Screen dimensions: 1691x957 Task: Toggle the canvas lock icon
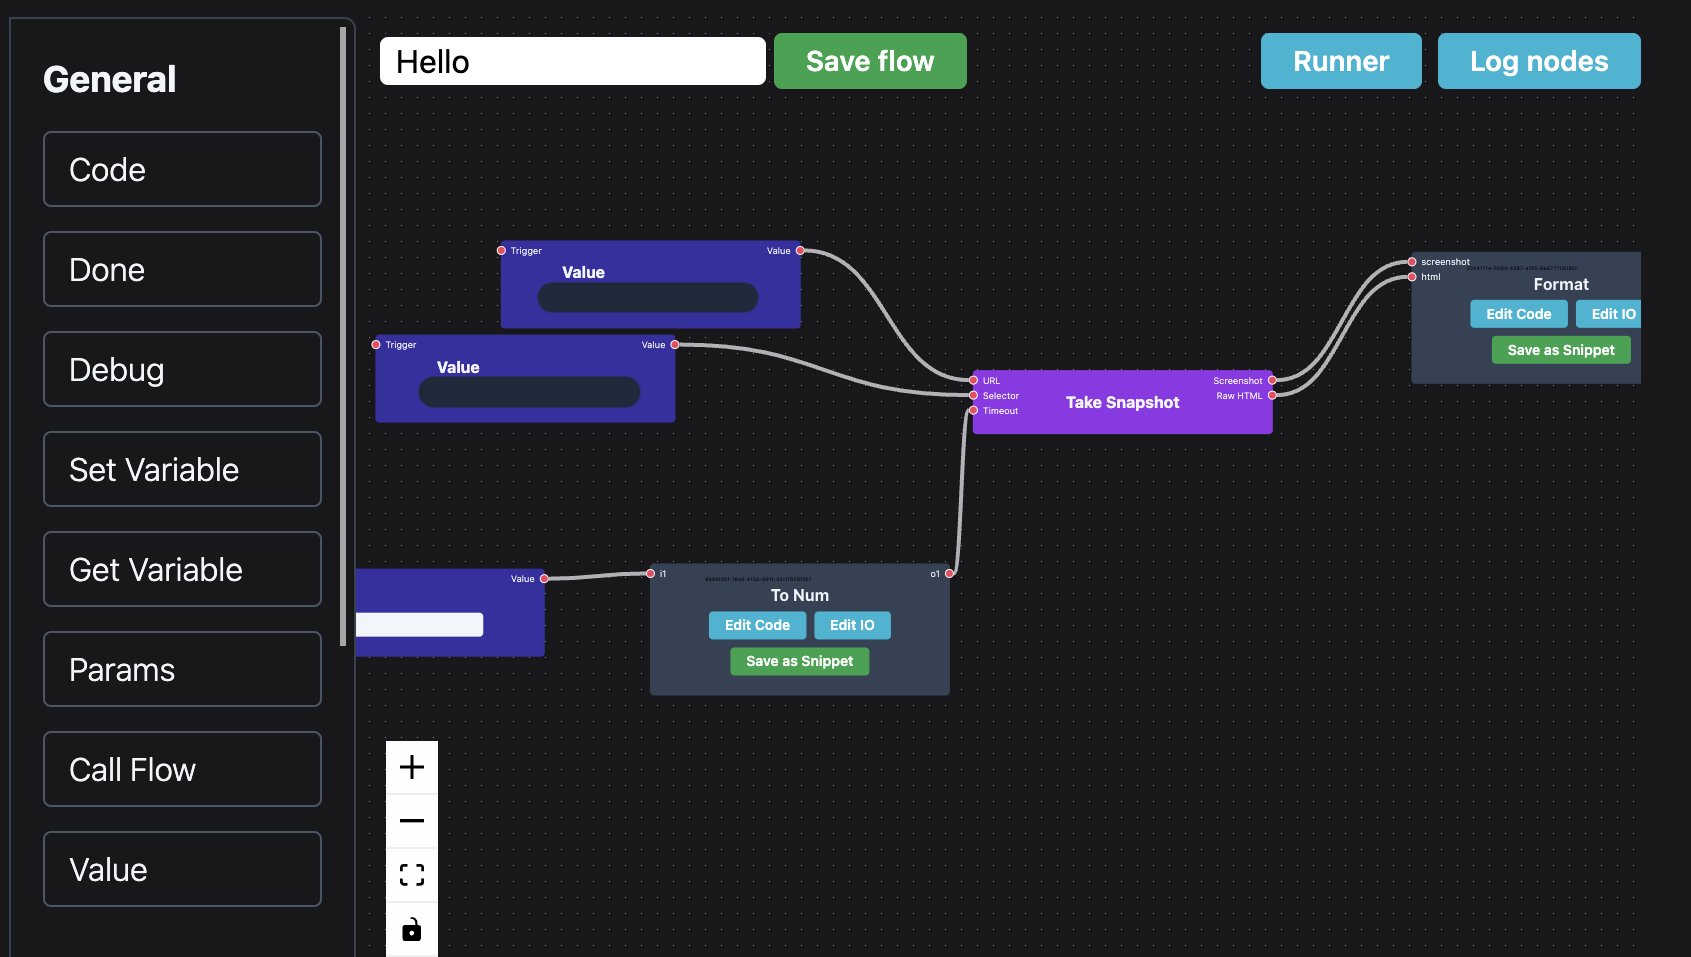[412, 929]
